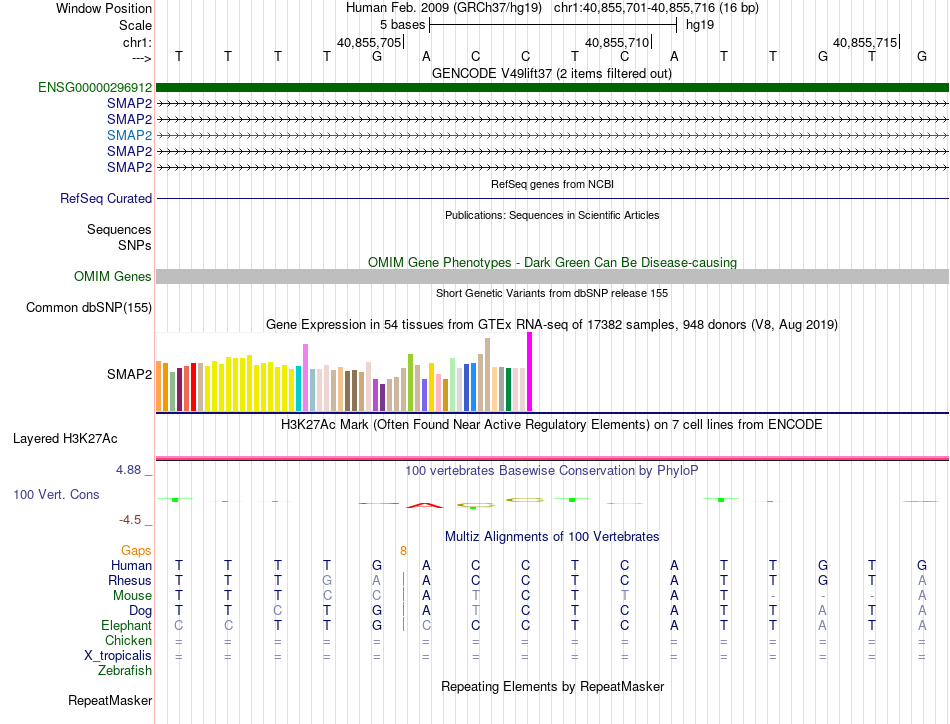Select the Chicken alignment row label
Screen dimensions: 950x724
pyautogui.click(x=128, y=640)
